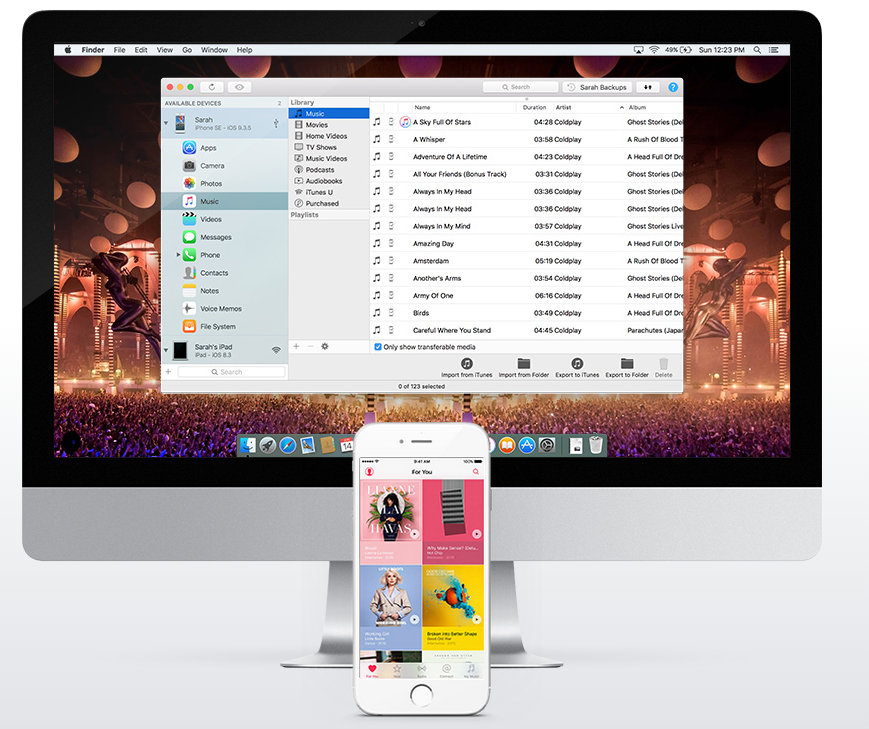Open the playlist gear settings icon

tap(325, 346)
